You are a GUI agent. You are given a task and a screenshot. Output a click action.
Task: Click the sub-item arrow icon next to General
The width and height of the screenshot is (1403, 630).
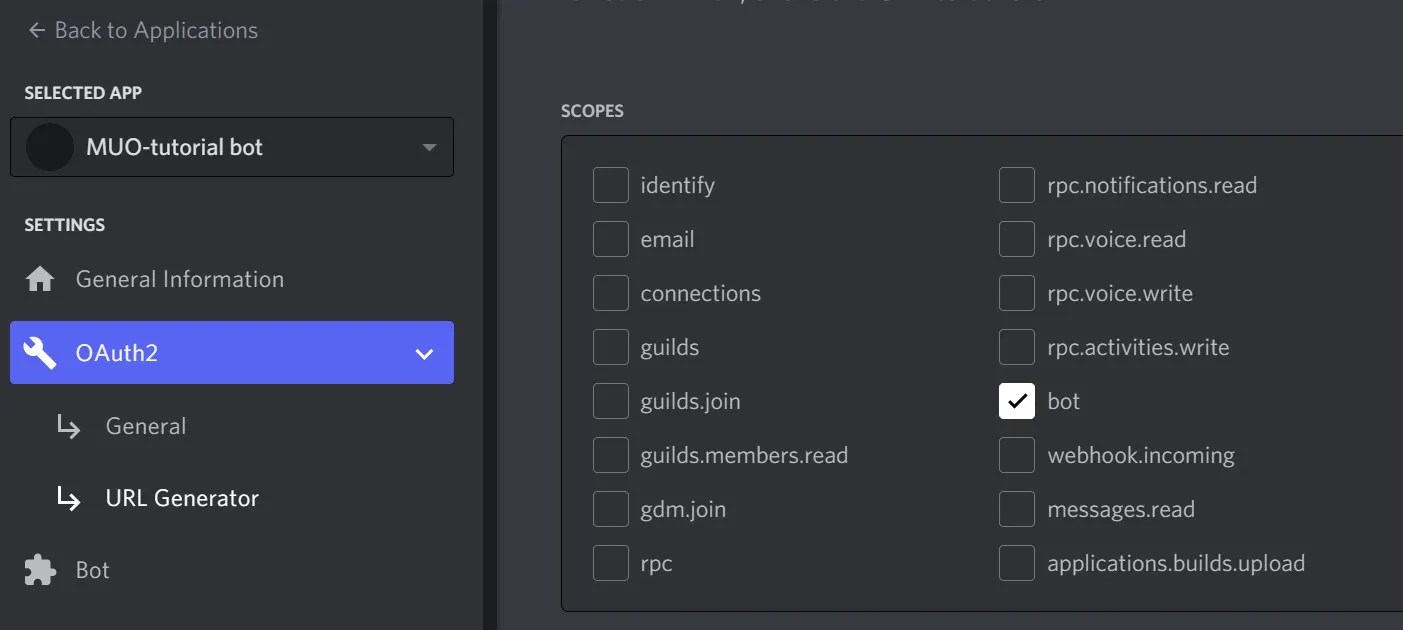click(x=68, y=426)
